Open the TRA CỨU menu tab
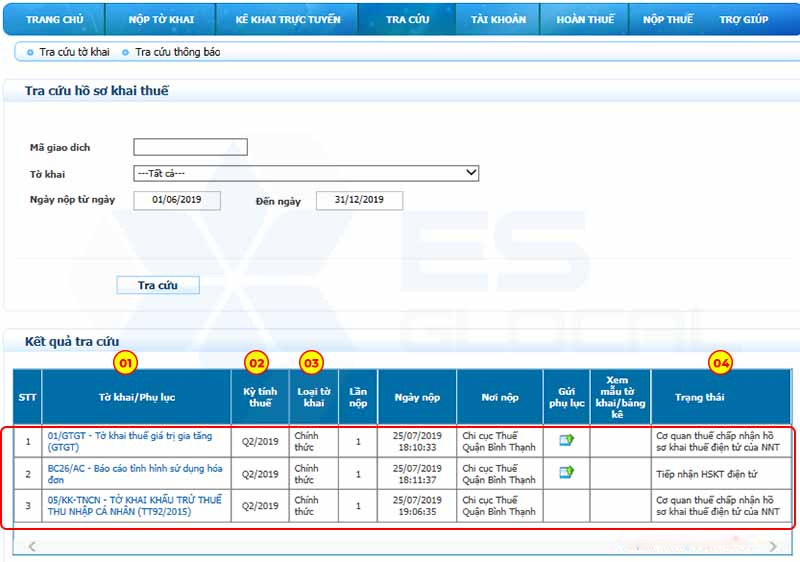Screen dimensions: 800x562 click(406, 19)
